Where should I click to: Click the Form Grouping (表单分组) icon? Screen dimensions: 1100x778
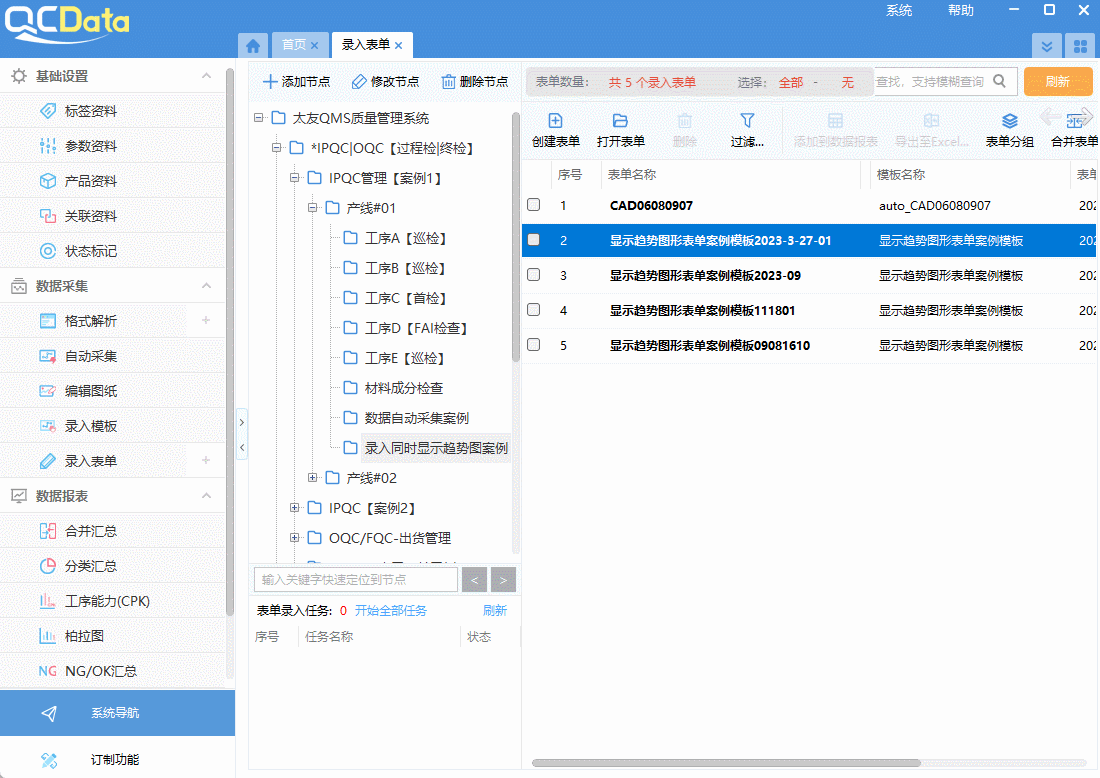click(1010, 121)
